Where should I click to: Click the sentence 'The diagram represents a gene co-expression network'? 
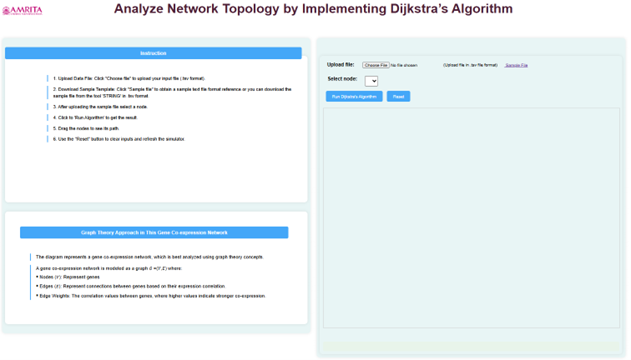(x=150, y=257)
